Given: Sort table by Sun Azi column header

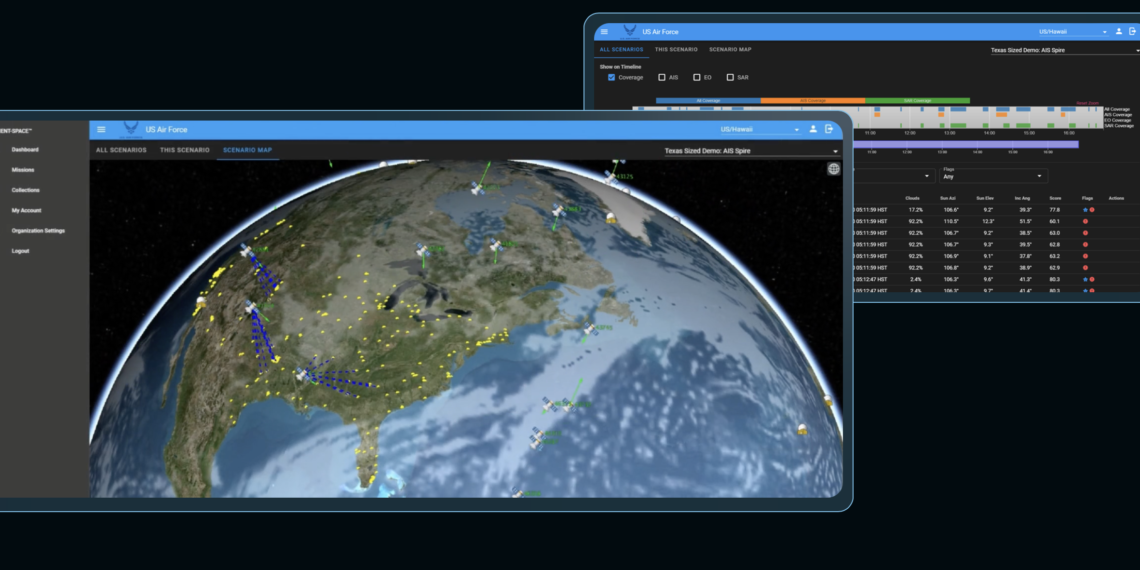Looking at the screenshot, I should pos(950,198).
